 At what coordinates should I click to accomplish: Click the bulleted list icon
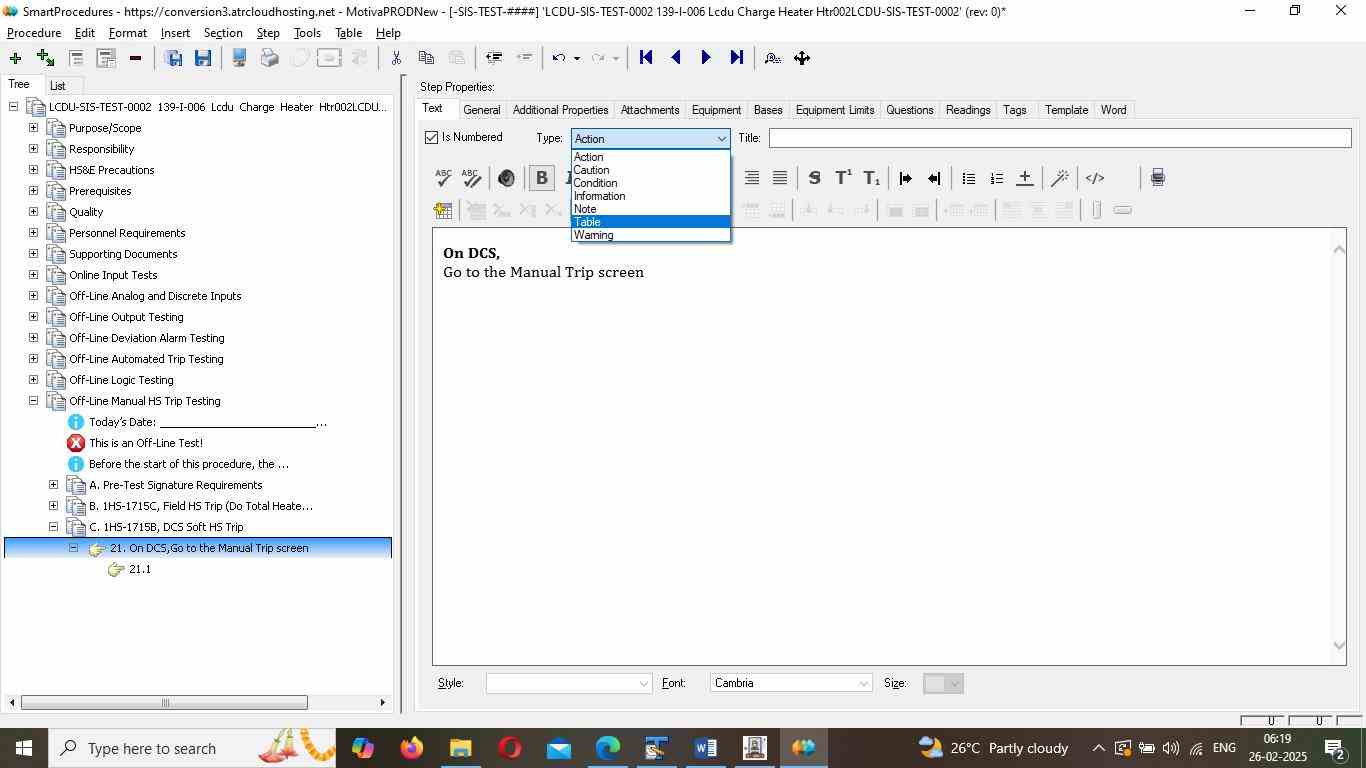coord(968,178)
